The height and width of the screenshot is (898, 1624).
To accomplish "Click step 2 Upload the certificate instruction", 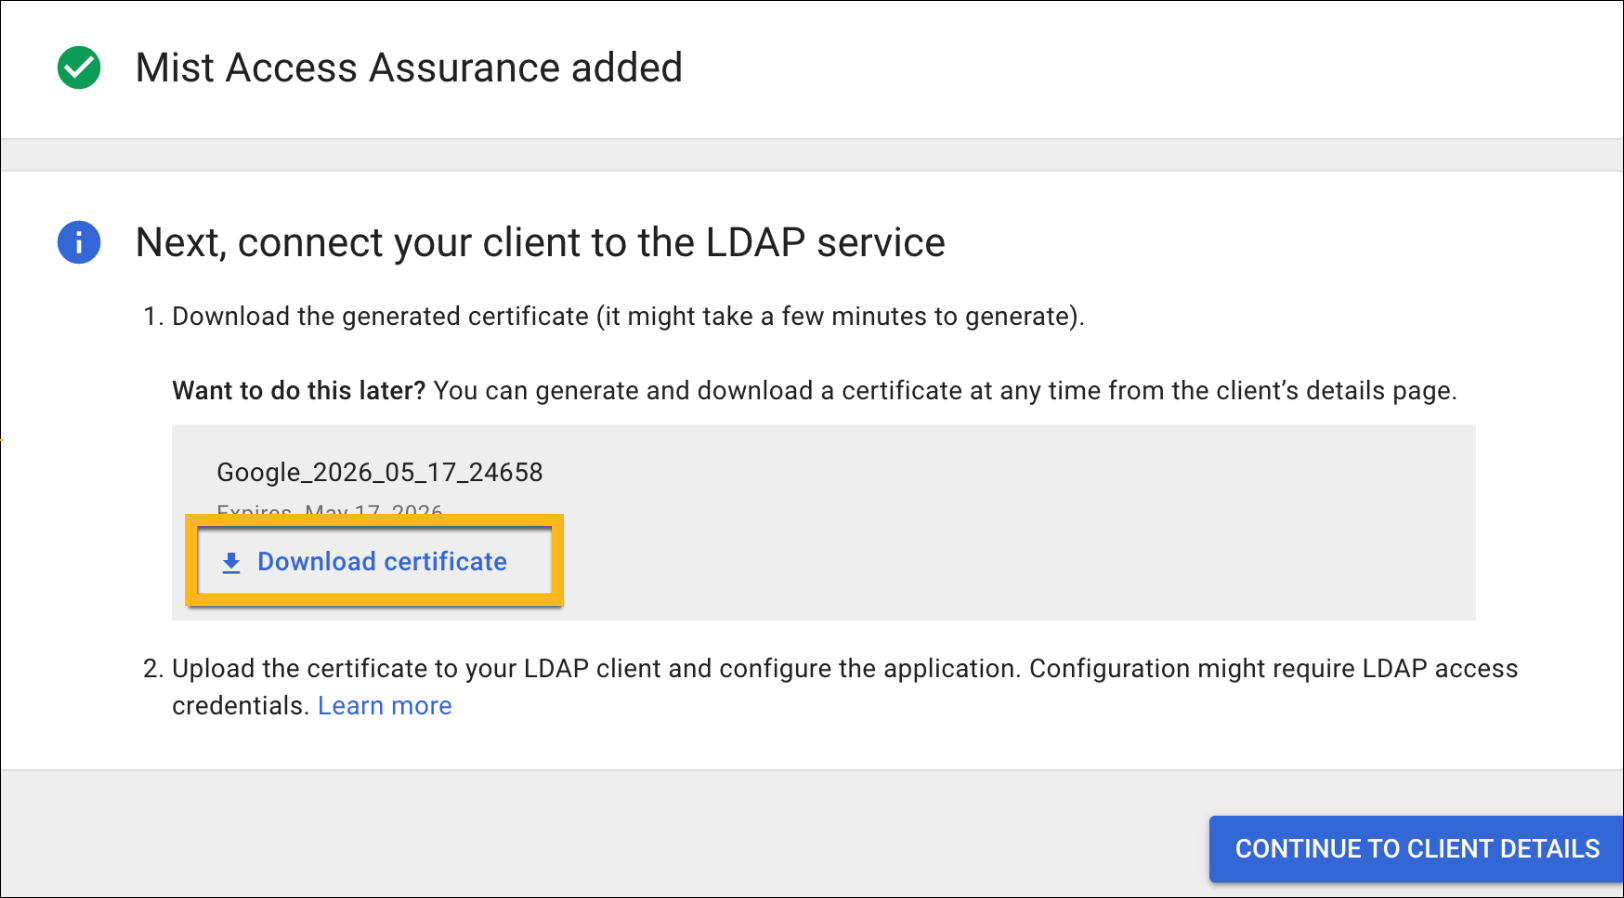I will point(845,669).
